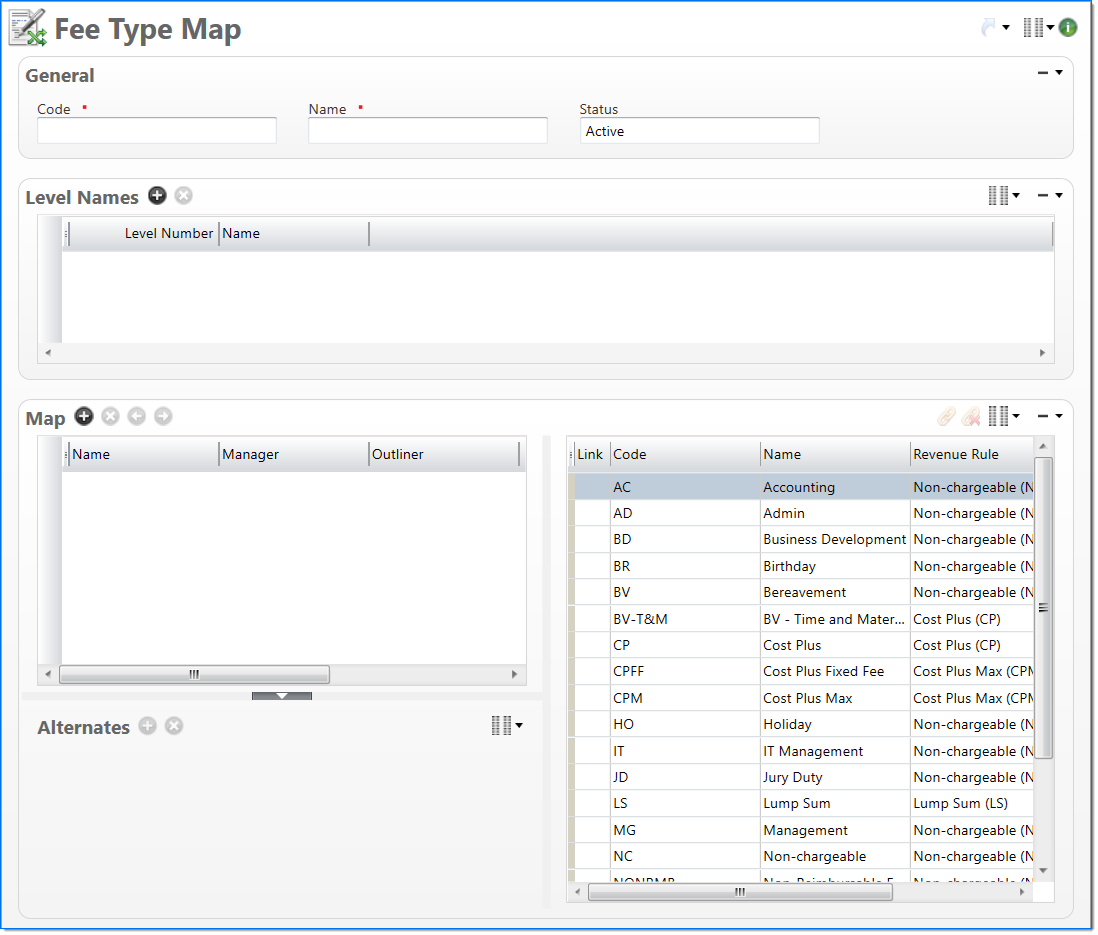Collapse the Map section
Screen dimensions: 1098x935
pyautogui.click(x=1043, y=417)
